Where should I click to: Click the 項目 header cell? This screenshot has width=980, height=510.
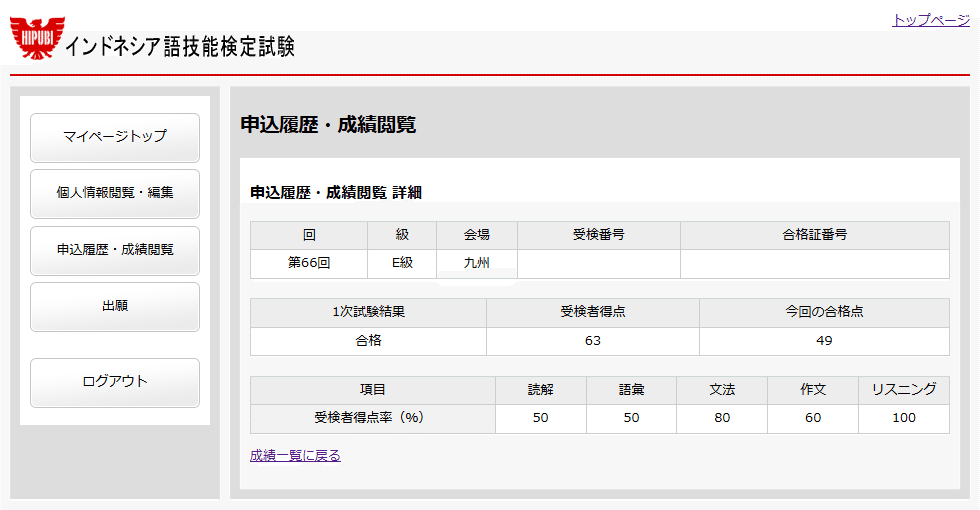point(372,390)
